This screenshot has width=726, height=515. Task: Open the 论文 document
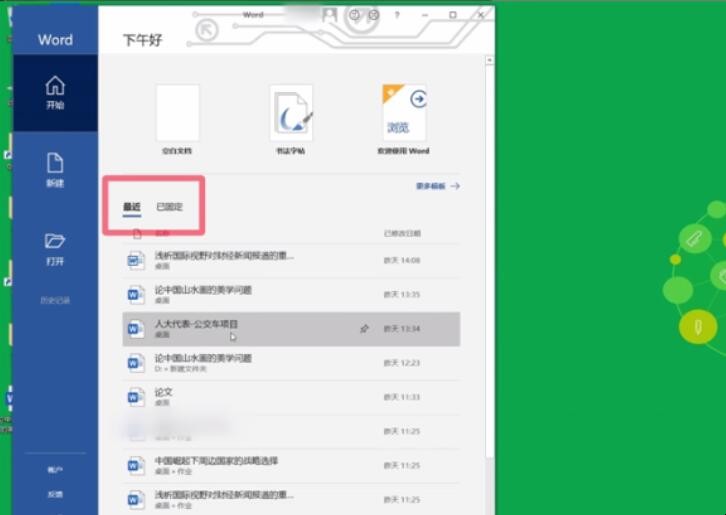pyautogui.click(x=291, y=397)
